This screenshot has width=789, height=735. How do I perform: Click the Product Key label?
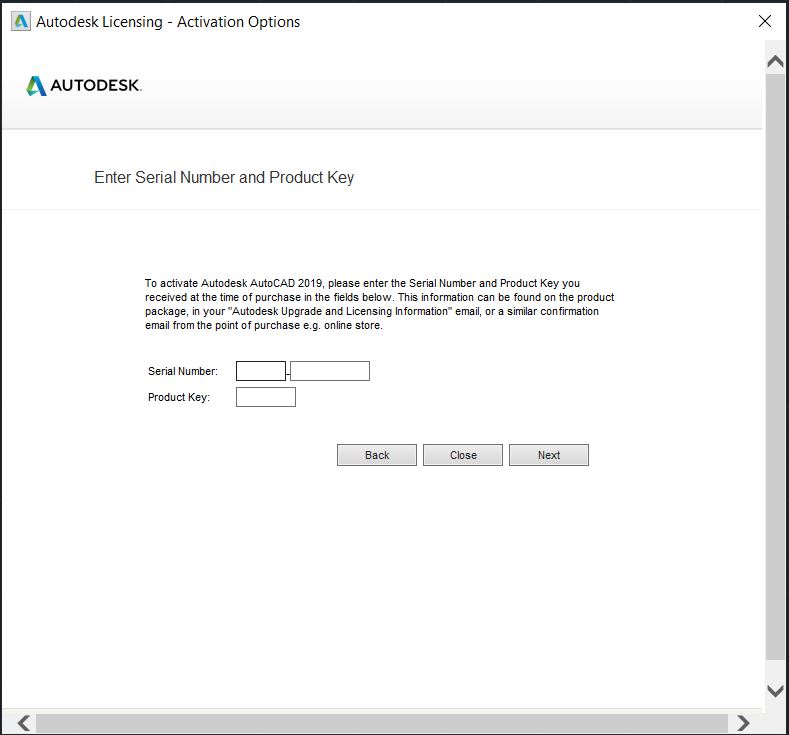(x=179, y=397)
